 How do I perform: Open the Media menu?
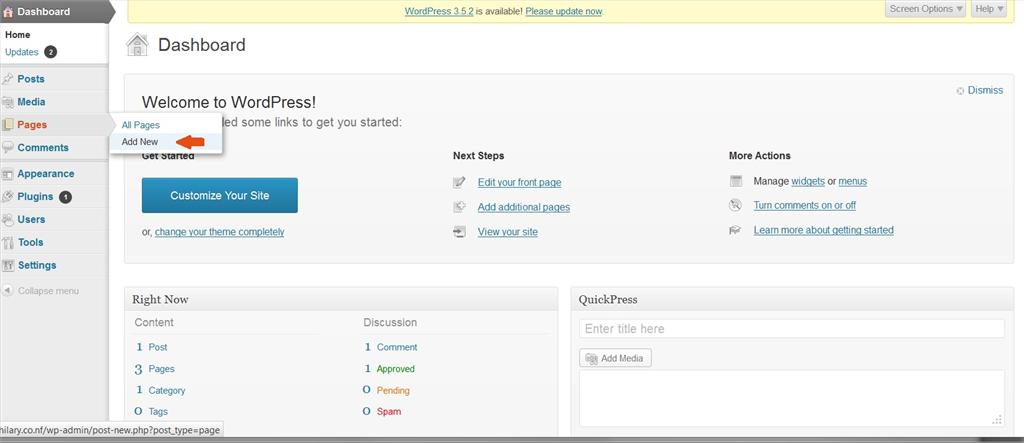31,102
